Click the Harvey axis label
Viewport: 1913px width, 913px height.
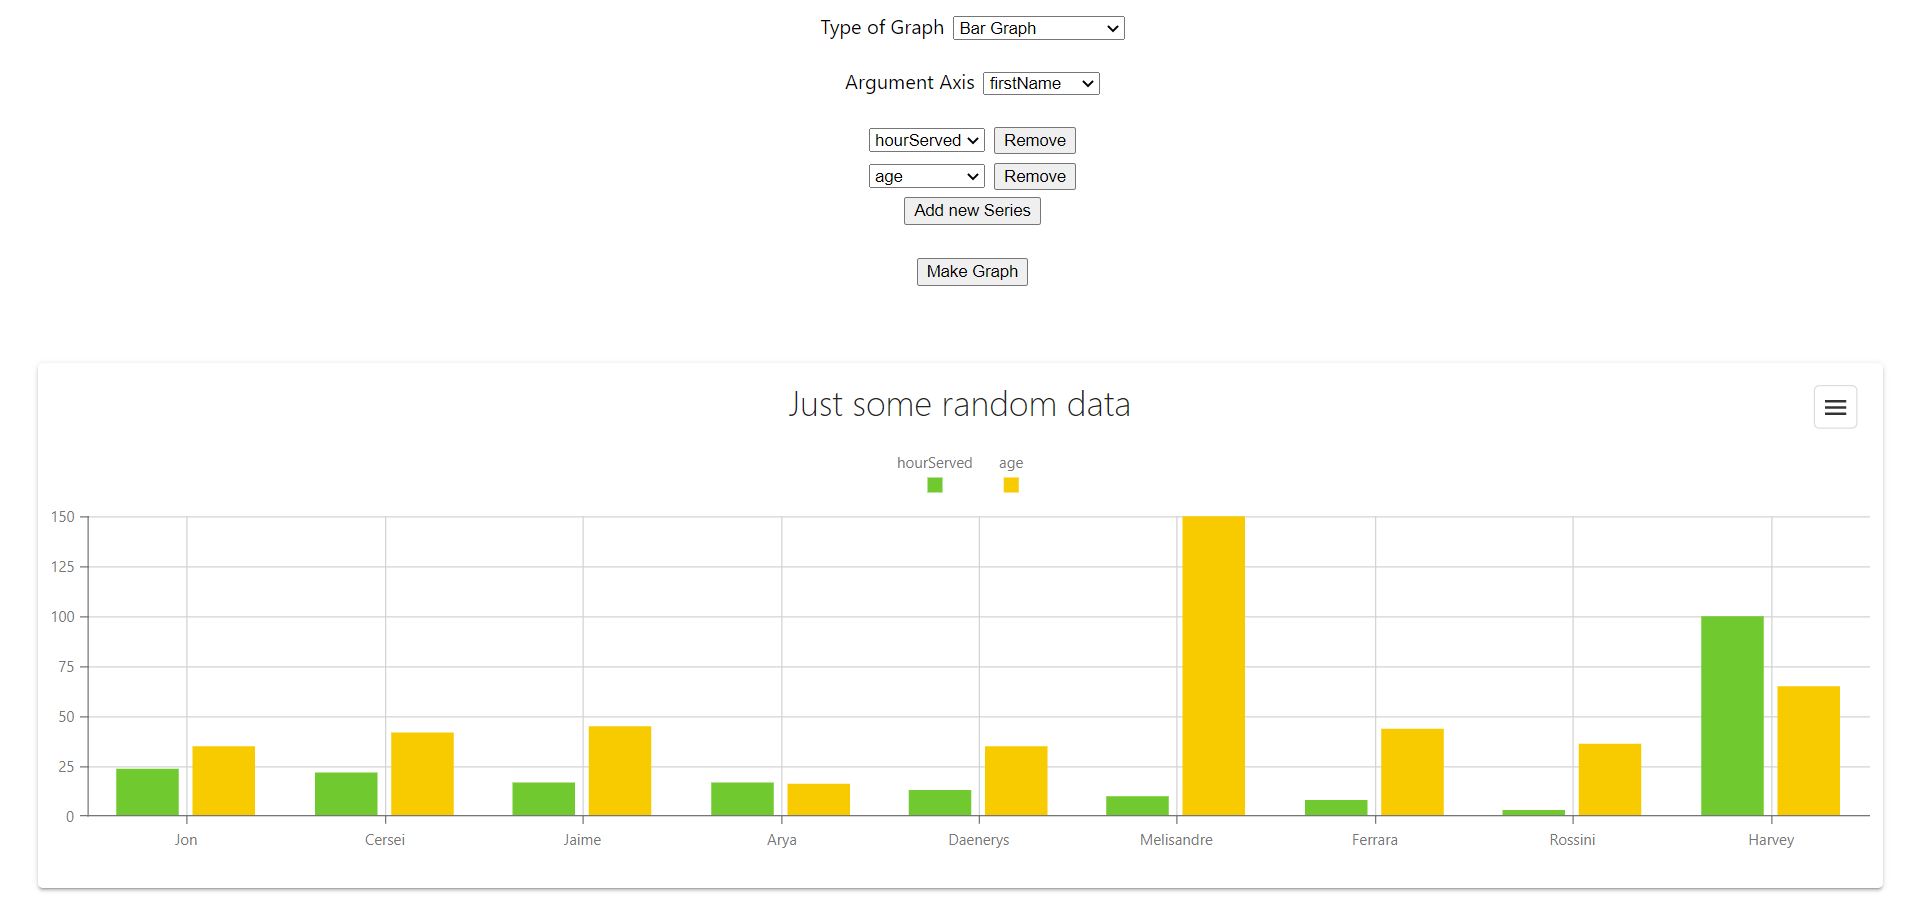point(1771,840)
